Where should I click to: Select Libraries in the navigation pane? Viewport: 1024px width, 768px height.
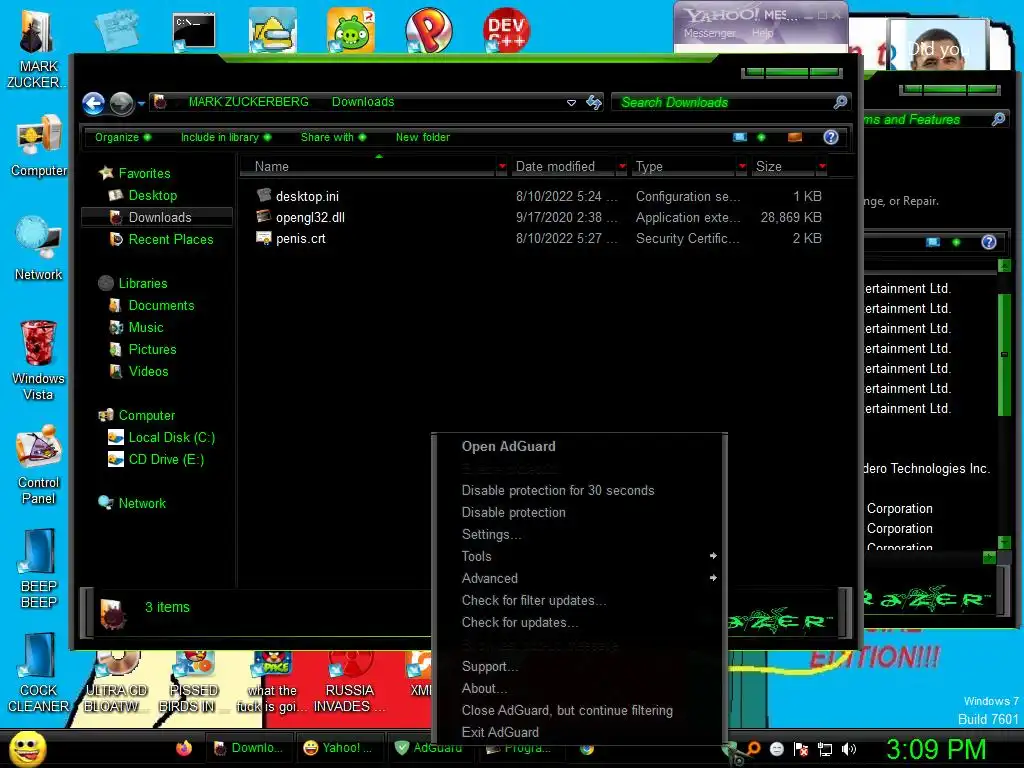142,283
